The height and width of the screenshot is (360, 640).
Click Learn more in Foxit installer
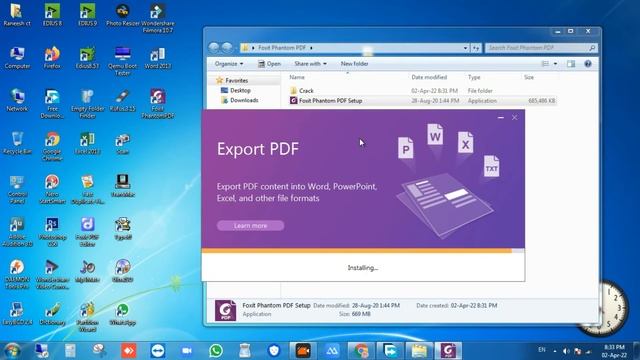click(250, 225)
